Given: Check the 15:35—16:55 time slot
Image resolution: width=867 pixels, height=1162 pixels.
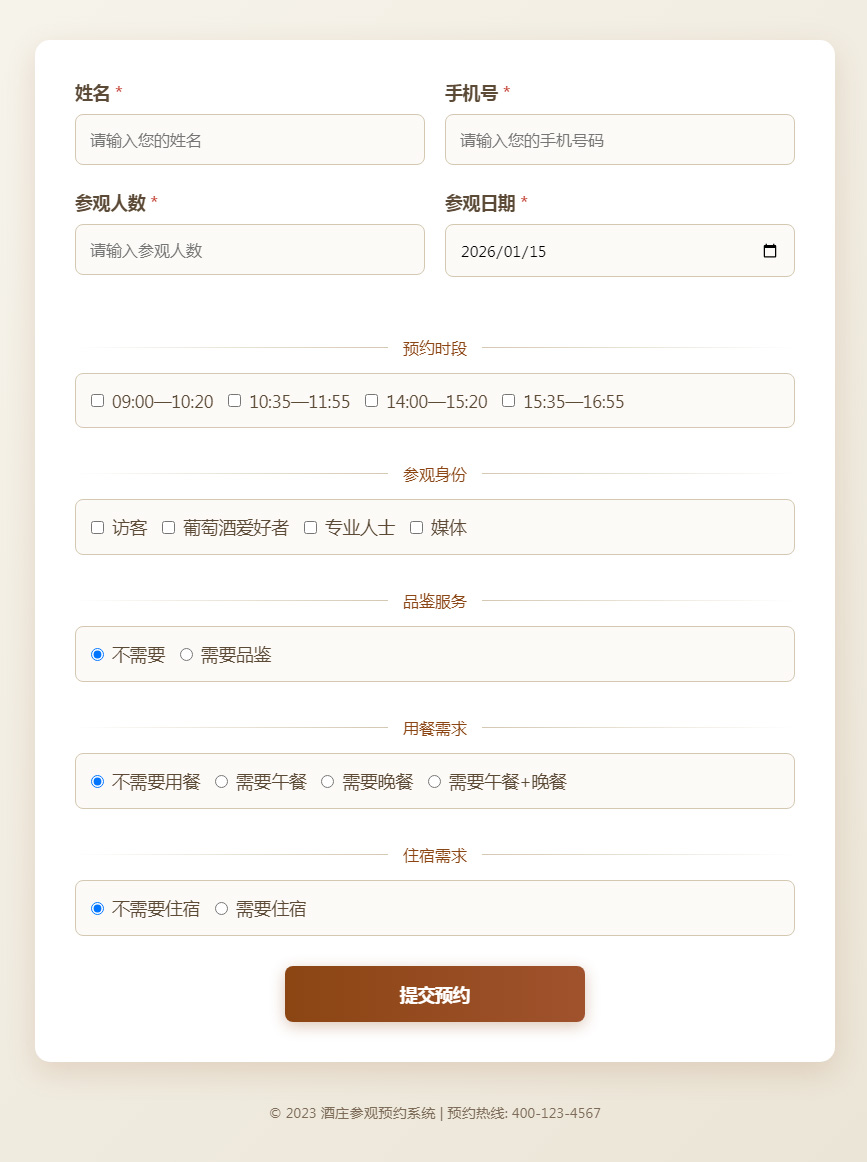Looking at the screenshot, I should click(x=509, y=400).
